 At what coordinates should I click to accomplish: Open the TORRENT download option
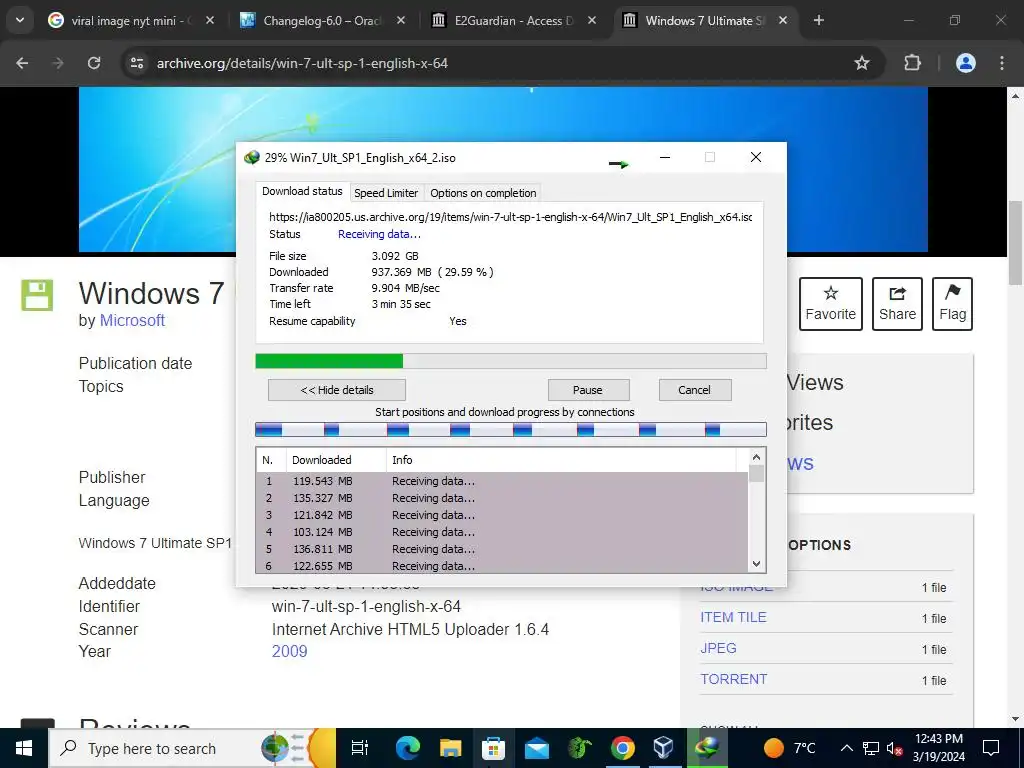tap(733, 679)
